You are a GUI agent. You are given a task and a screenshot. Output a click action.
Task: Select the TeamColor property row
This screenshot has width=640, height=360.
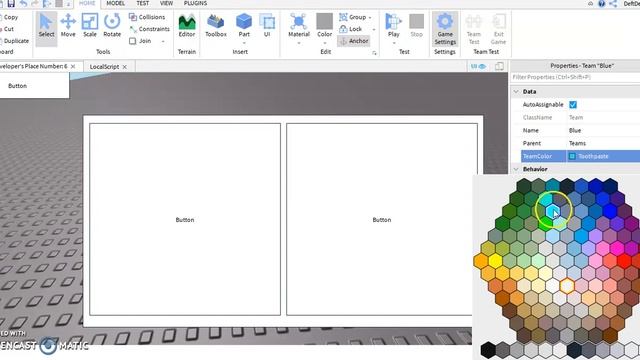[580, 156]
